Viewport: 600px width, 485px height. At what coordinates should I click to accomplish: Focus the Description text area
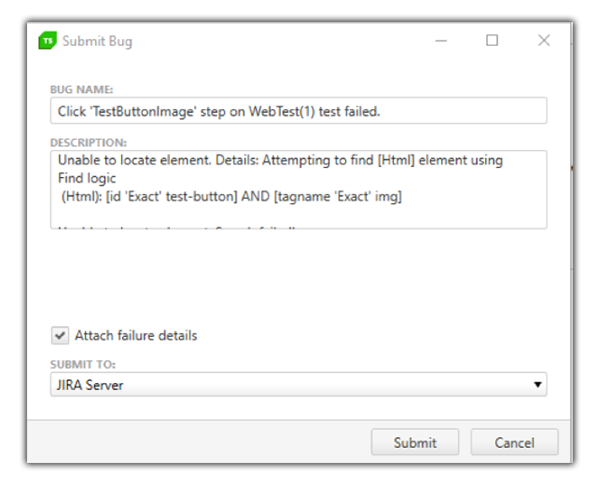point(298,190)
